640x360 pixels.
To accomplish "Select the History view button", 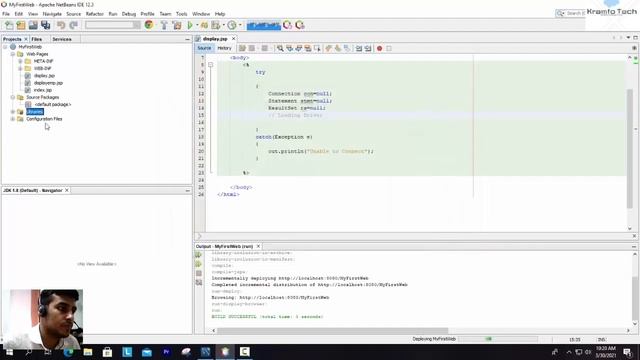I will tap(224, 48).
